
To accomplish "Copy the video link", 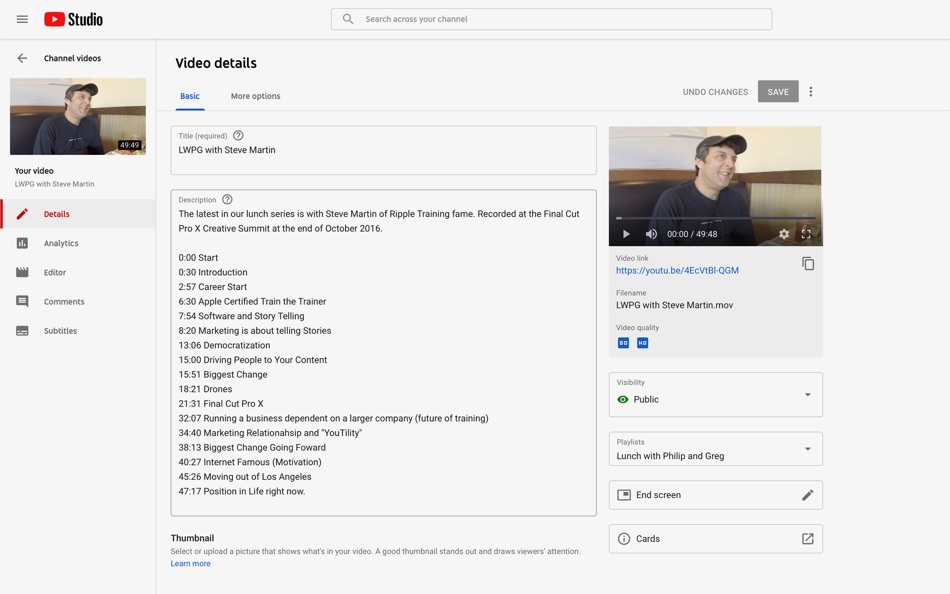I will (x=808, y=264).
